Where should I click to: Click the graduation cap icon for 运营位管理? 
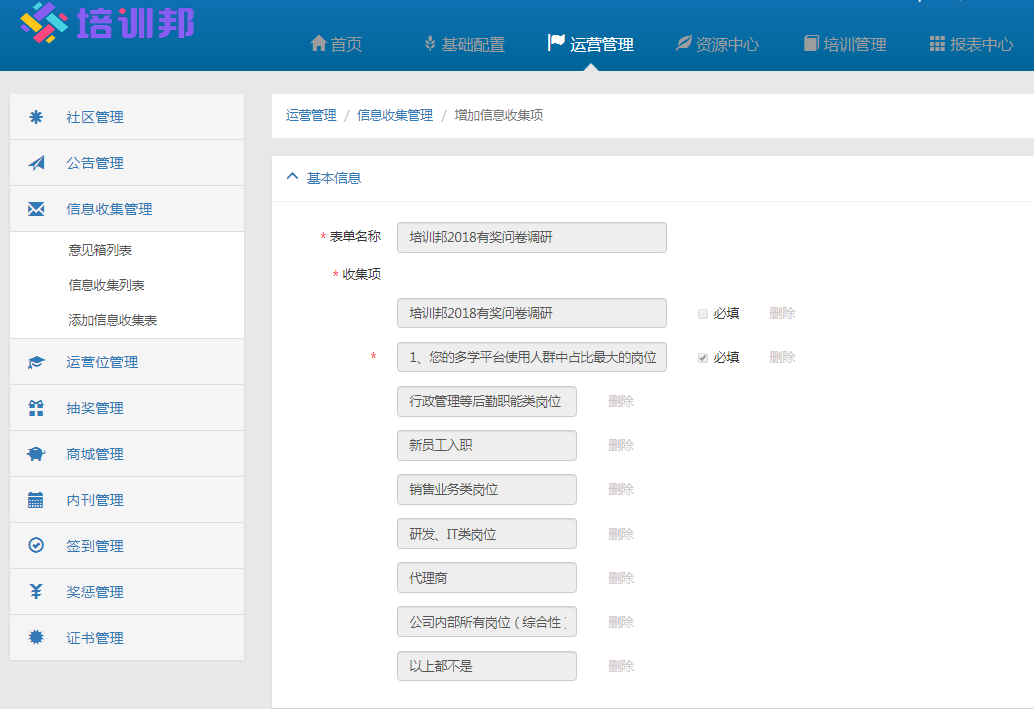pos(36,362)
